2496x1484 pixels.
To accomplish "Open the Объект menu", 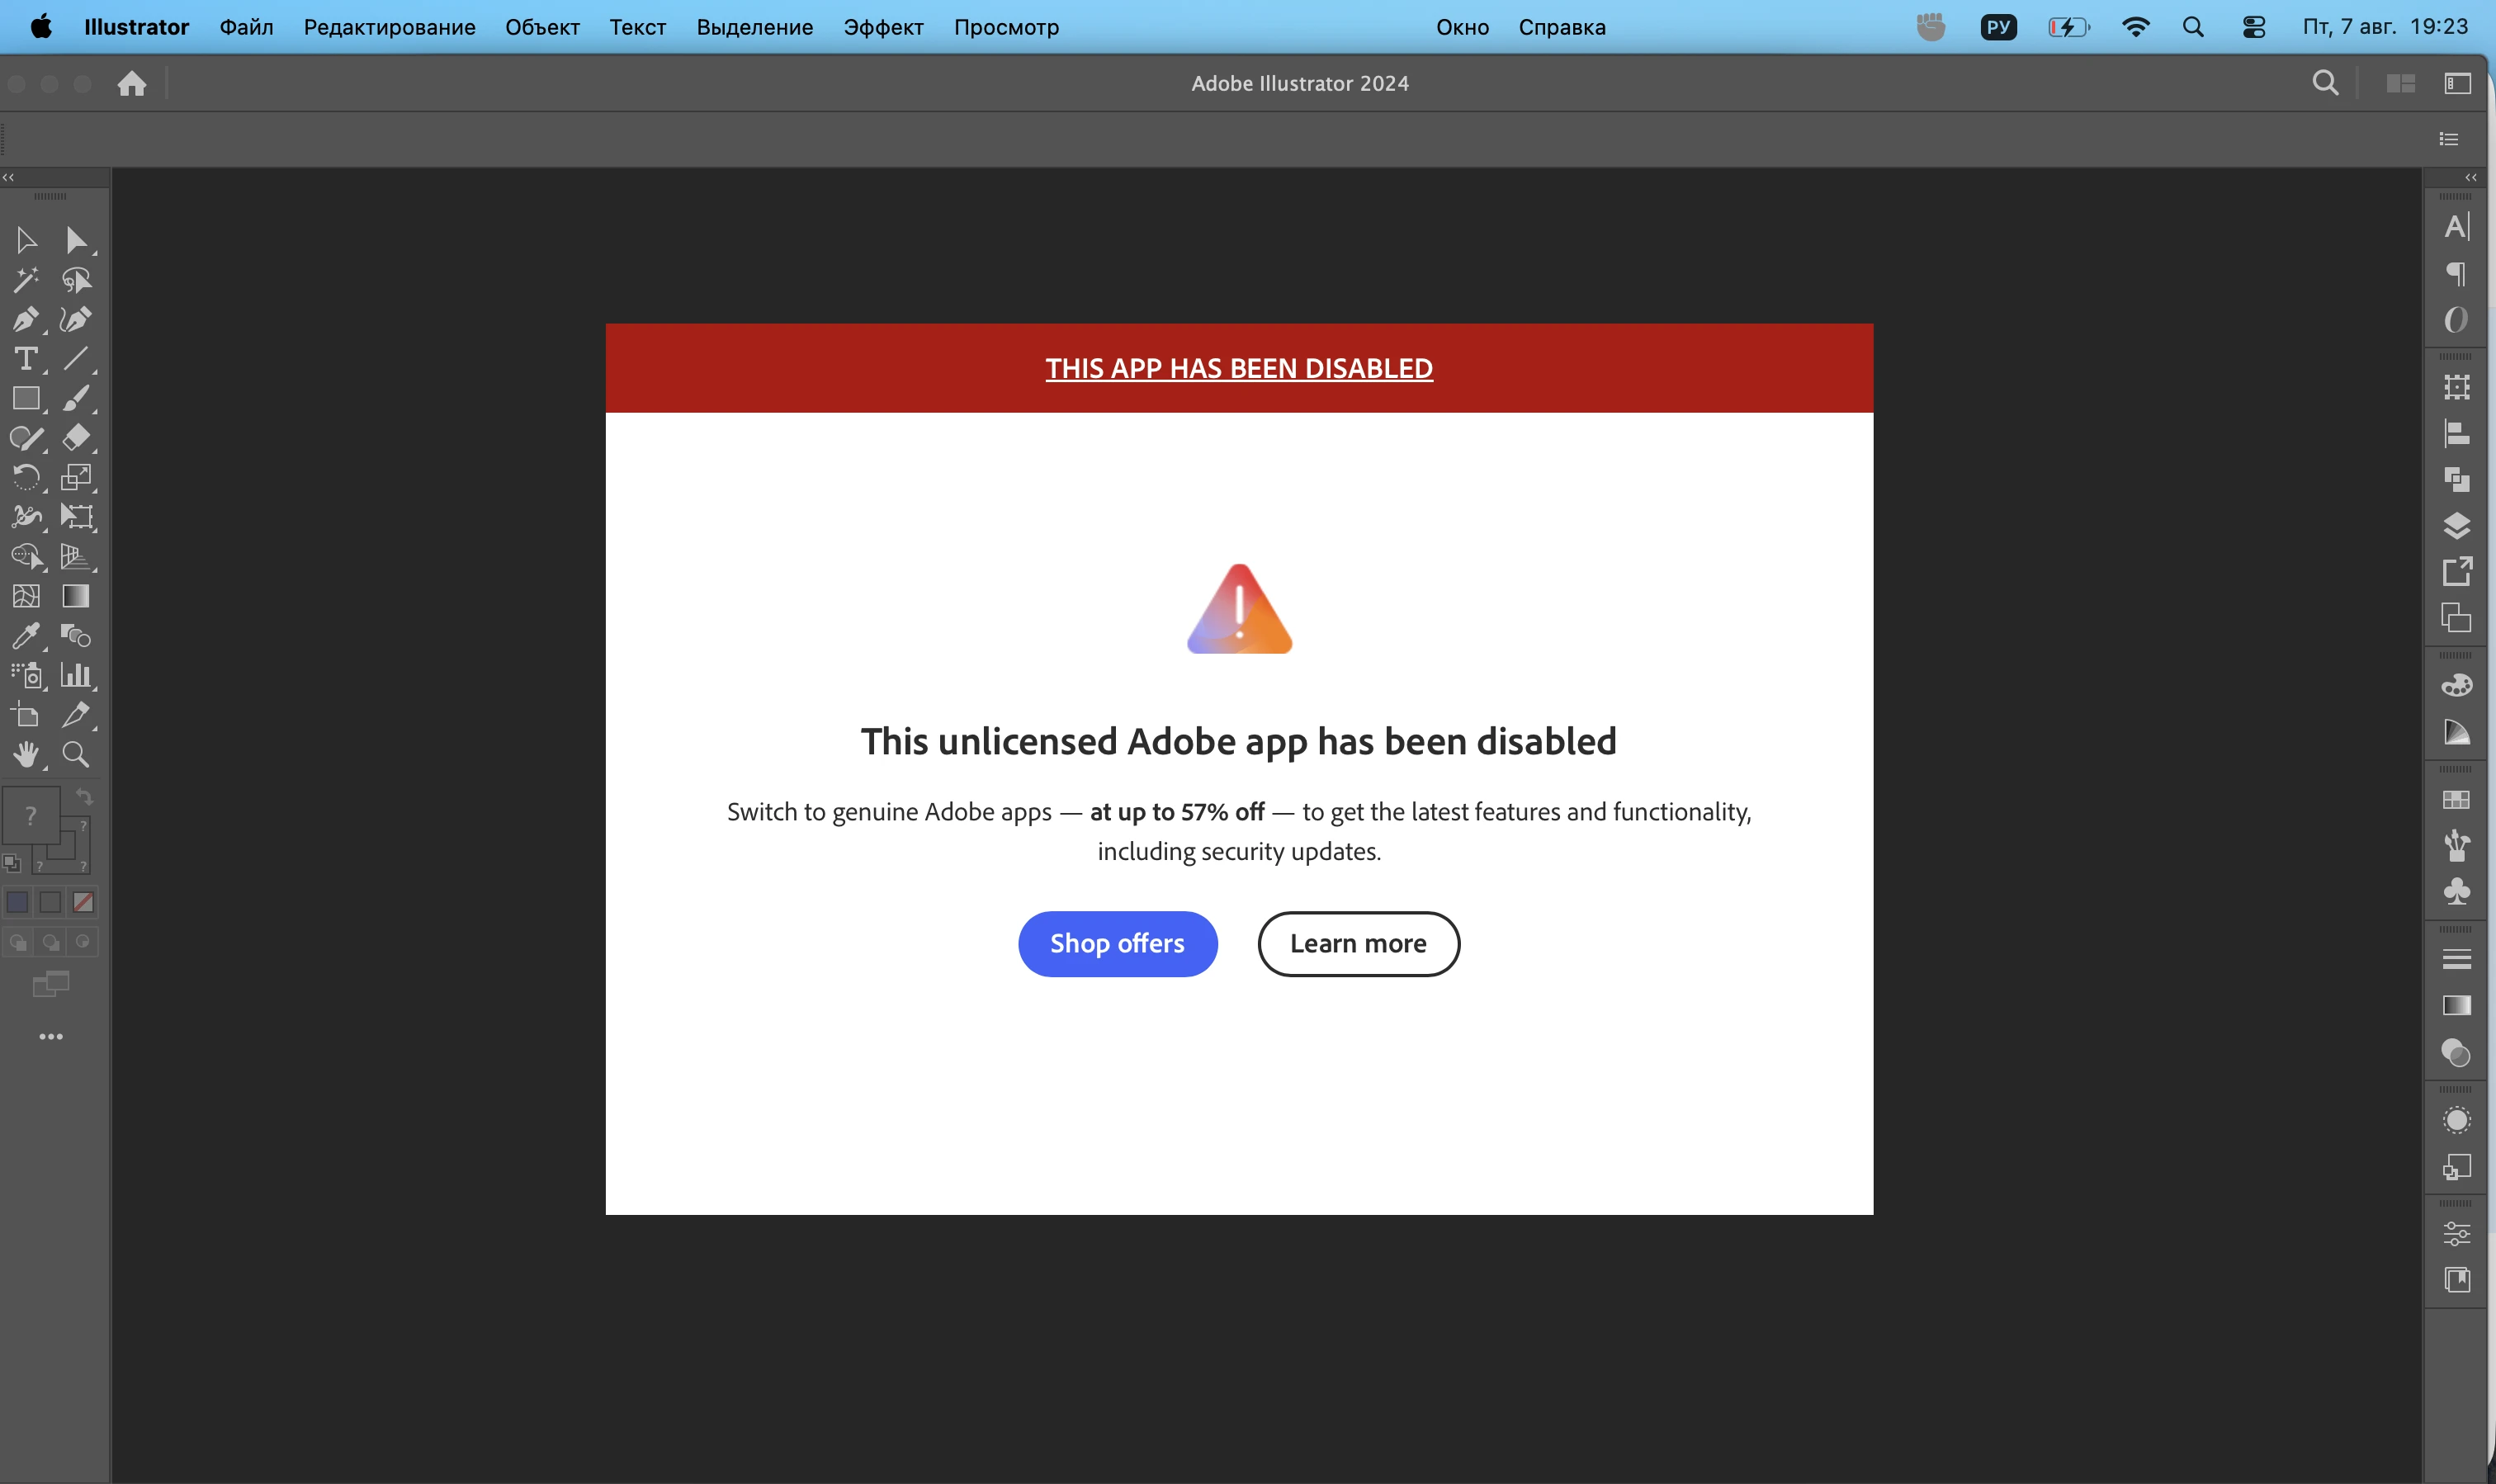I will coord(542,27).
